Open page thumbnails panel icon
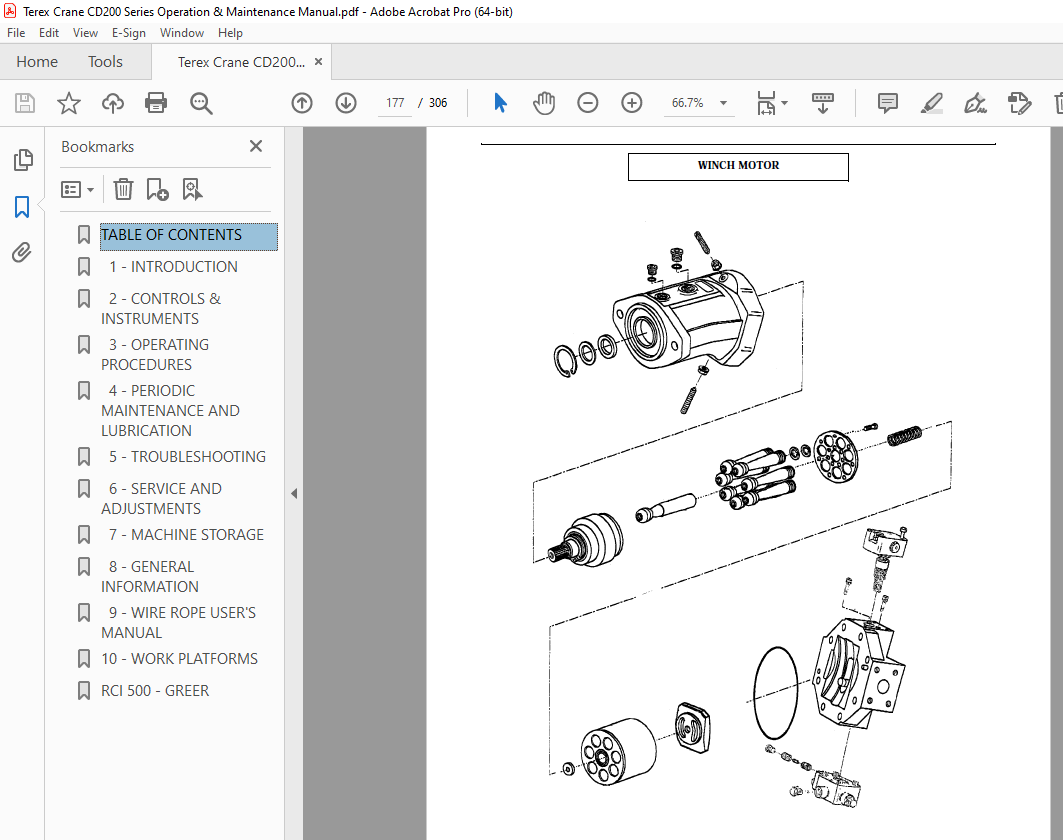The width and height of the screenshot is (1063, 840). click(22, 160)
